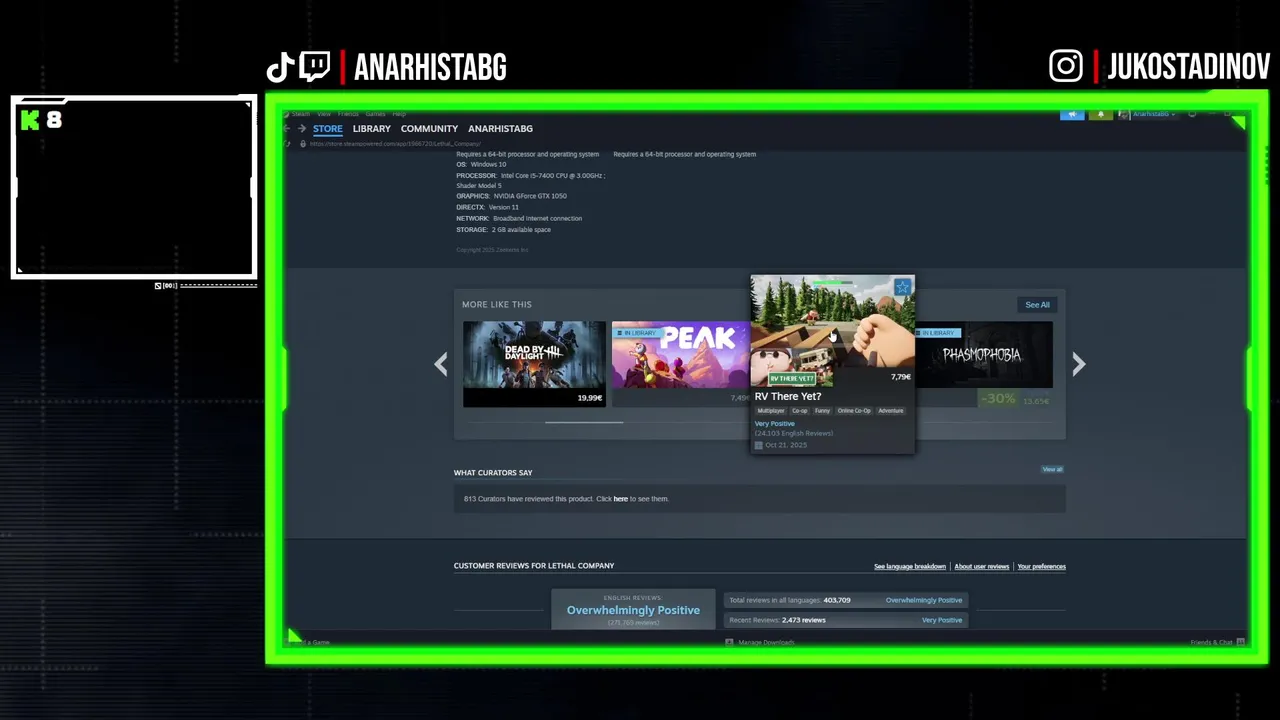This screenshot has height=720, width=1280.
Task: Open Steam notifications bell icon
Action: [1101, 114]
